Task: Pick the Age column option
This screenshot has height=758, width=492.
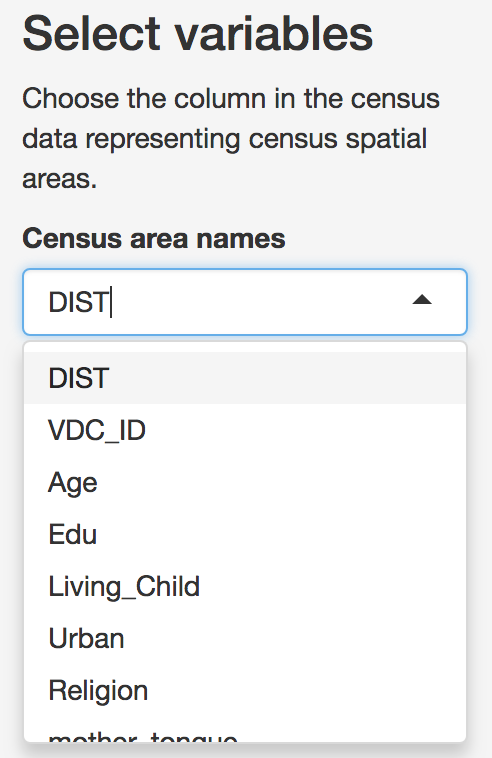Action: click(x=245, y=482)
